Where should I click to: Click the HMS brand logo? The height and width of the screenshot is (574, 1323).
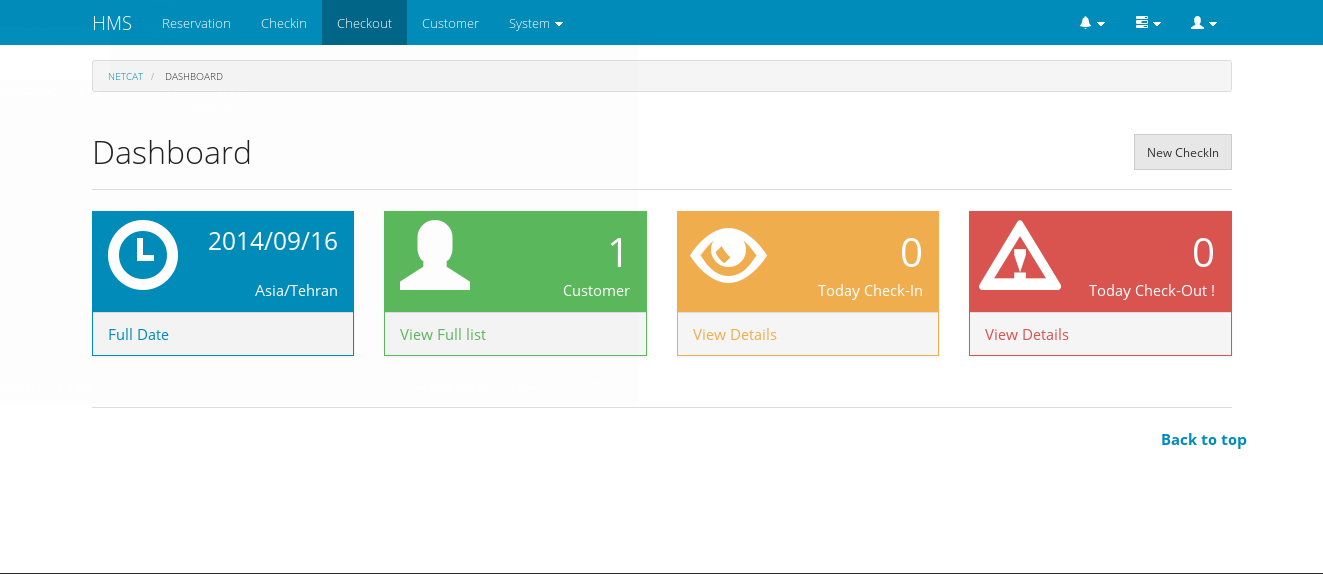(112, 23)
